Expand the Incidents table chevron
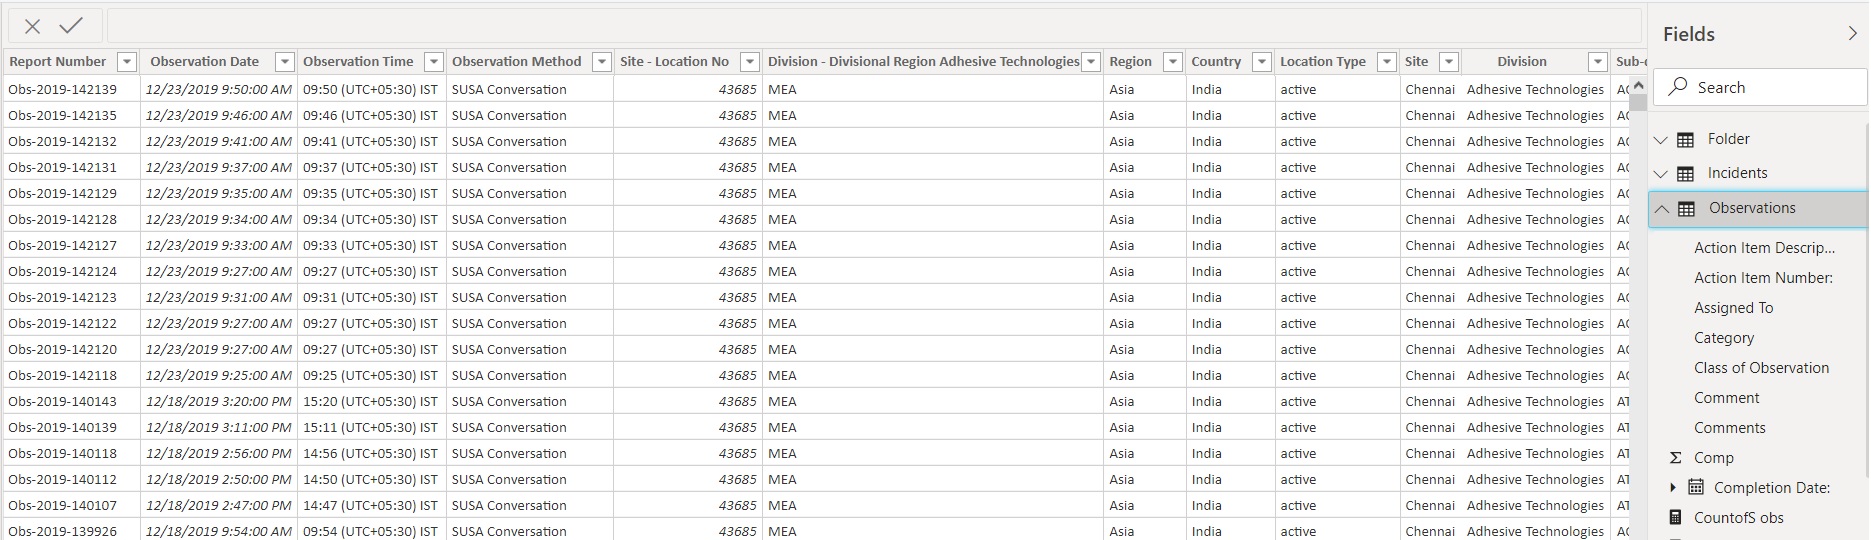Screen dimensions: 1871x540 coord(1661,174)
